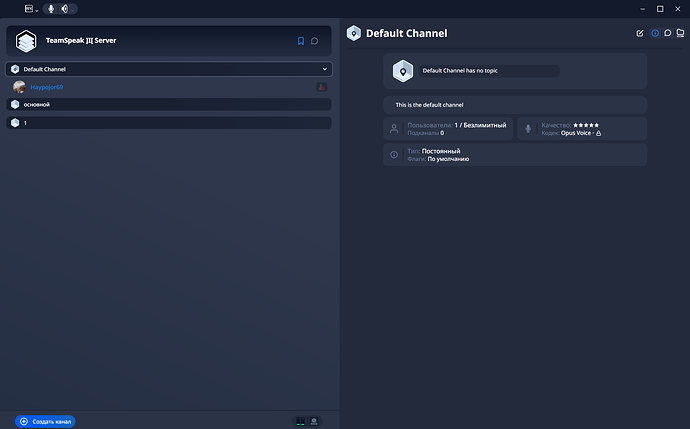
Task: Click the info circle icon in type card
Action: pos(394,155)
